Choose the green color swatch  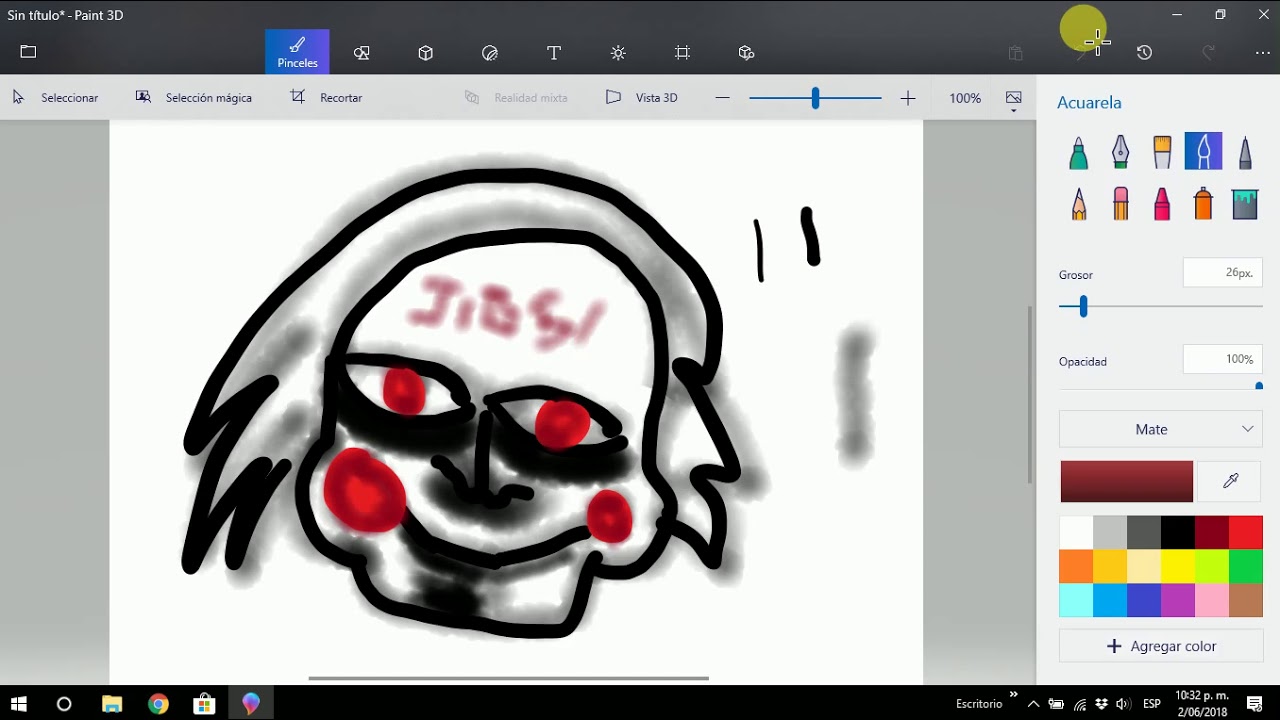[x=1246, y=566]
